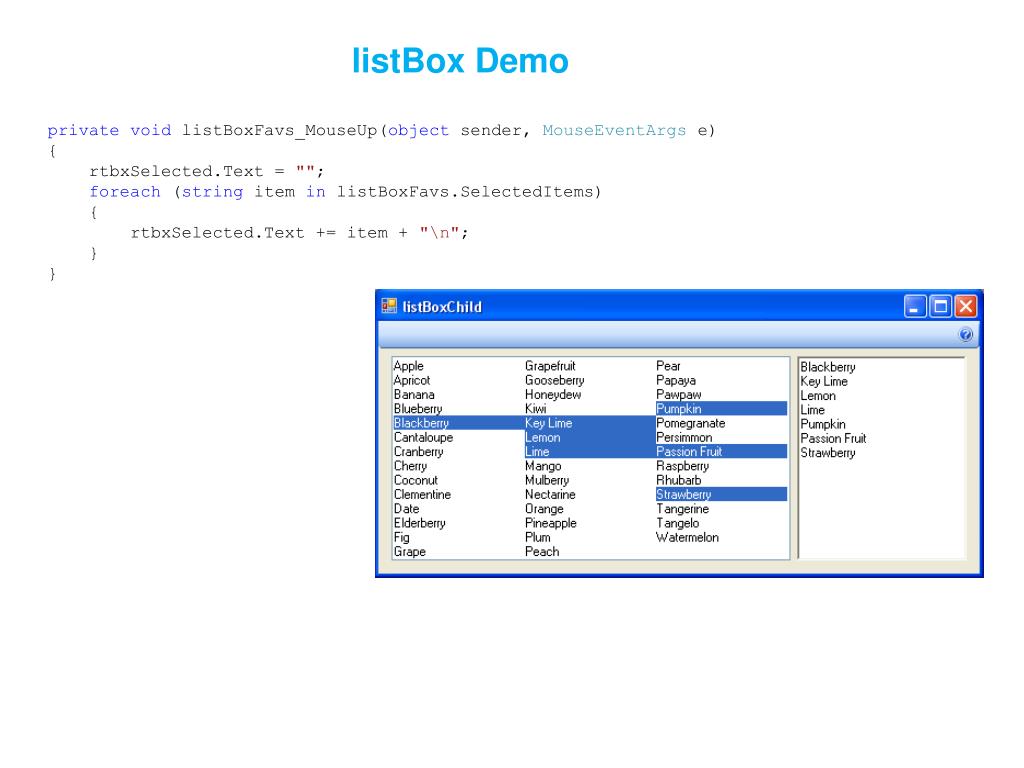1024x768 pixels.
Task: Select Plum in the fruit list
Action: (x=538, y=537)
